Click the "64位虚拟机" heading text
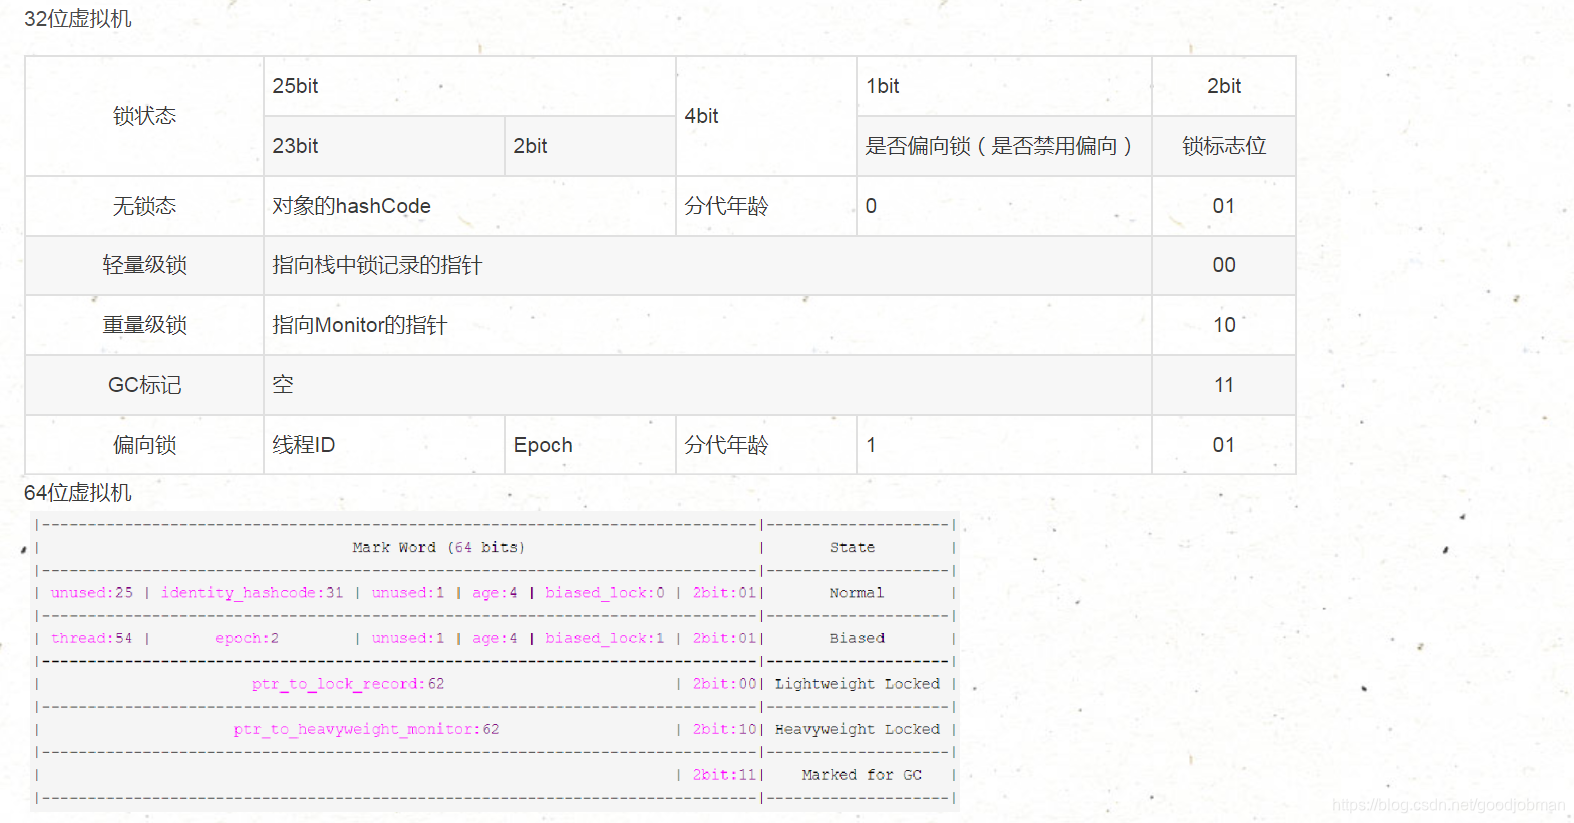1574x823 pixels. click(x=78, y=493)
